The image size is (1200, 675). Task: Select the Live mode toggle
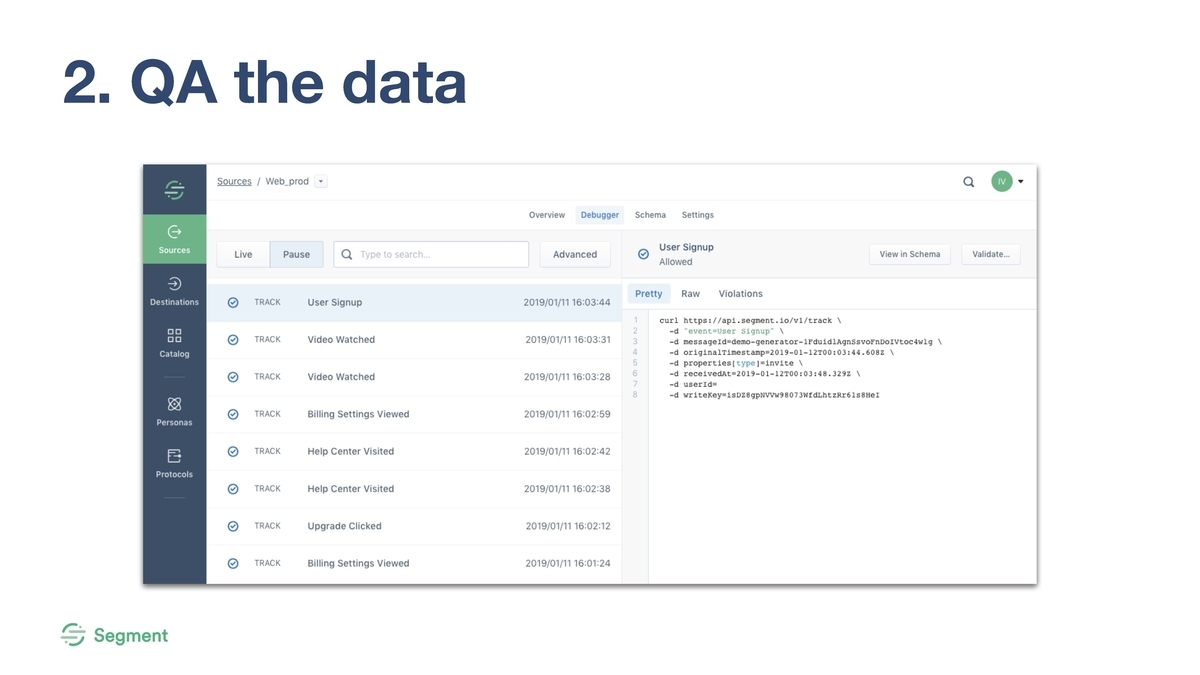243,254
